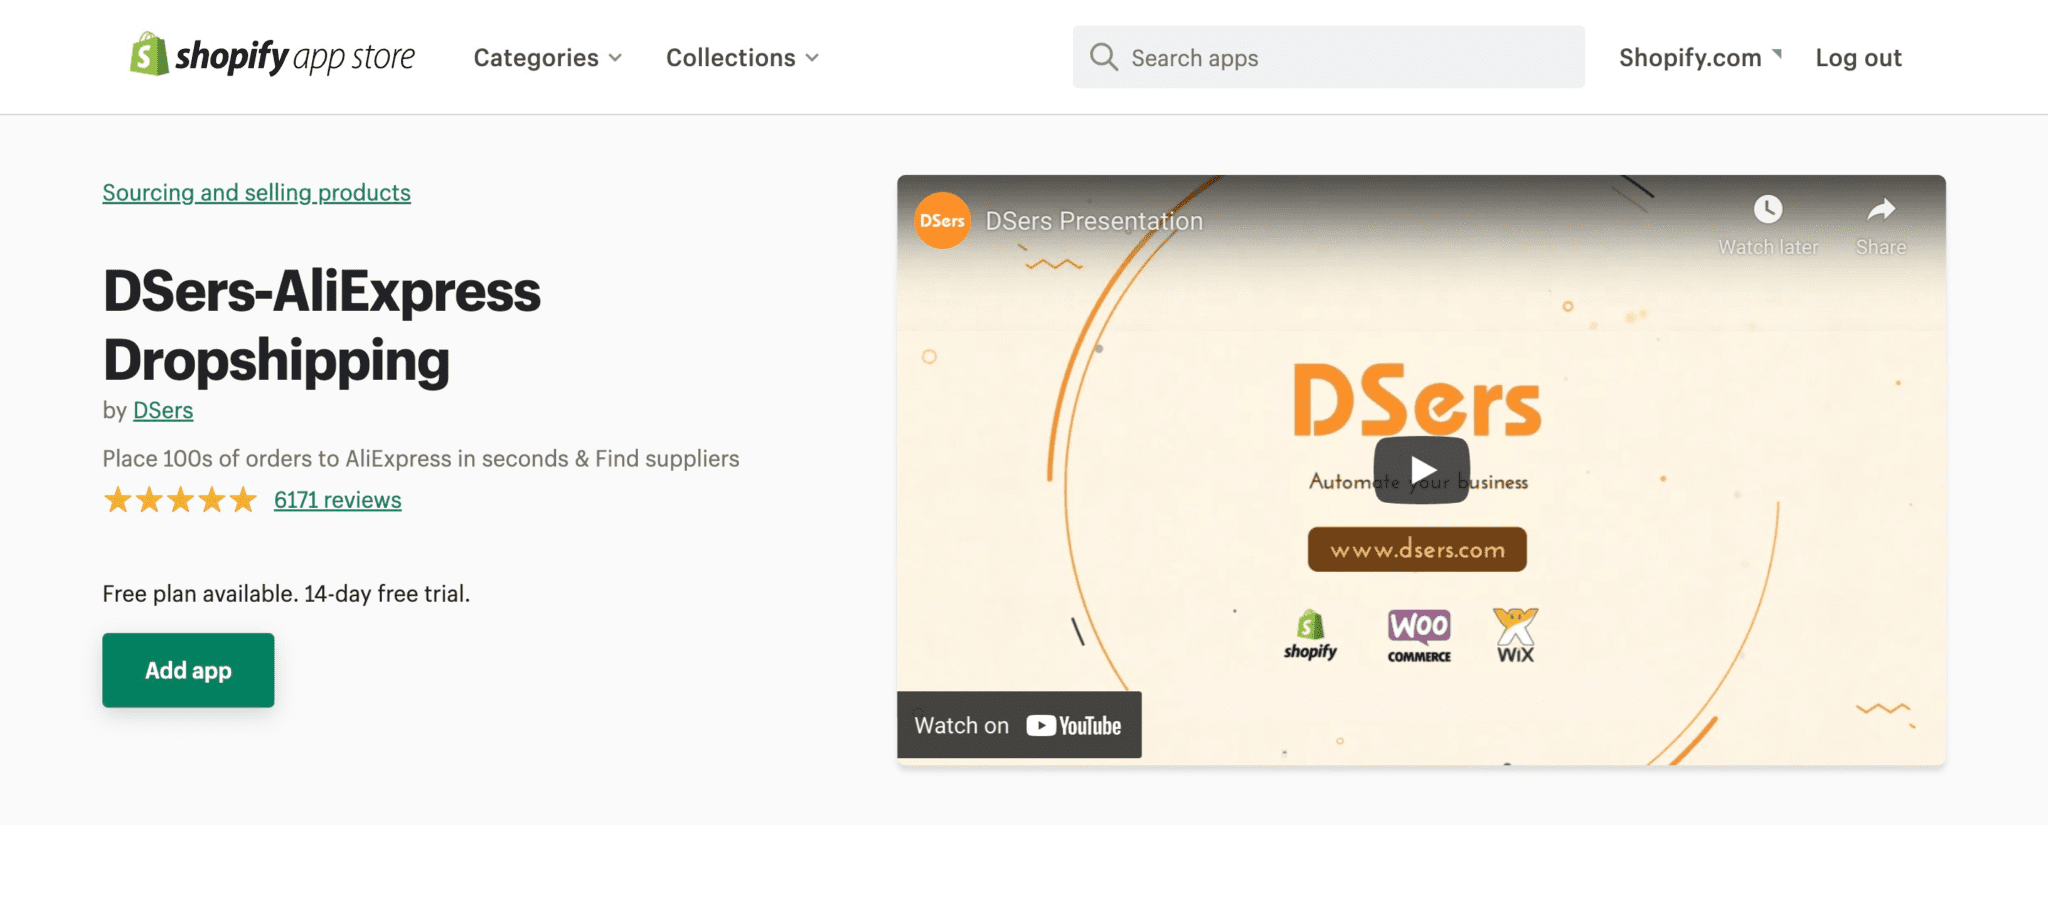2048x909 pixels.
Task: Click the Sourcing and selling products link
Action: coord(256,192)
